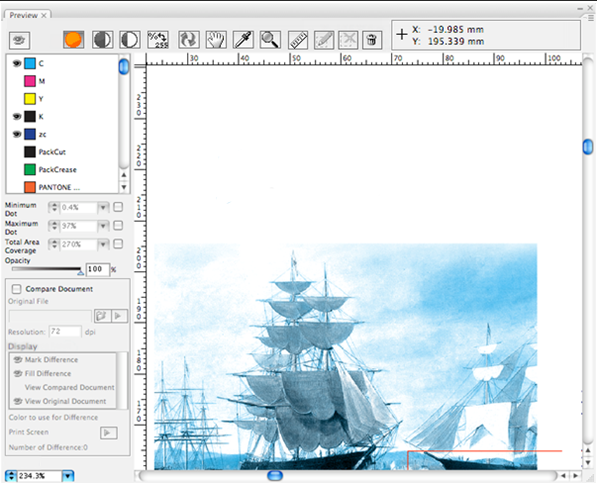Image resolution: width=597 pixels, height=483 pixels.
Task: Select the eyedropper densitometer tool
Action: [x=243, y=40]
